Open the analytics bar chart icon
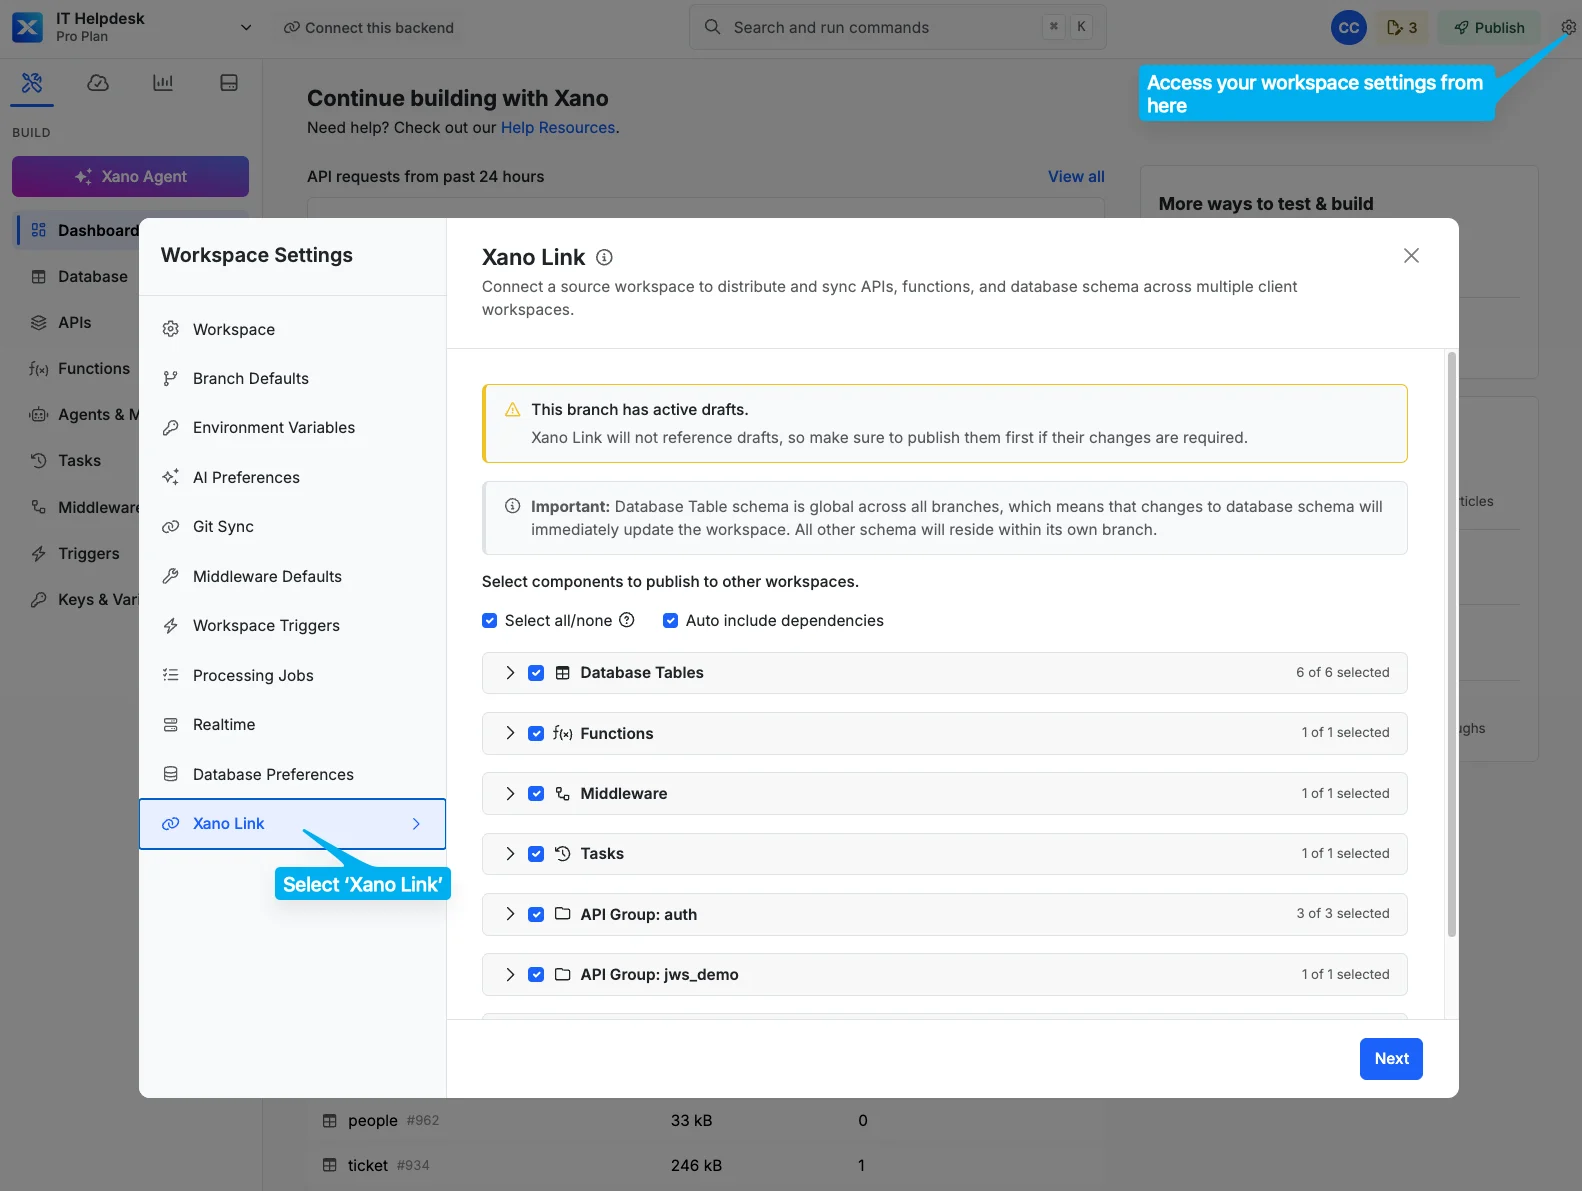1582x1191 pixels. 163,82
